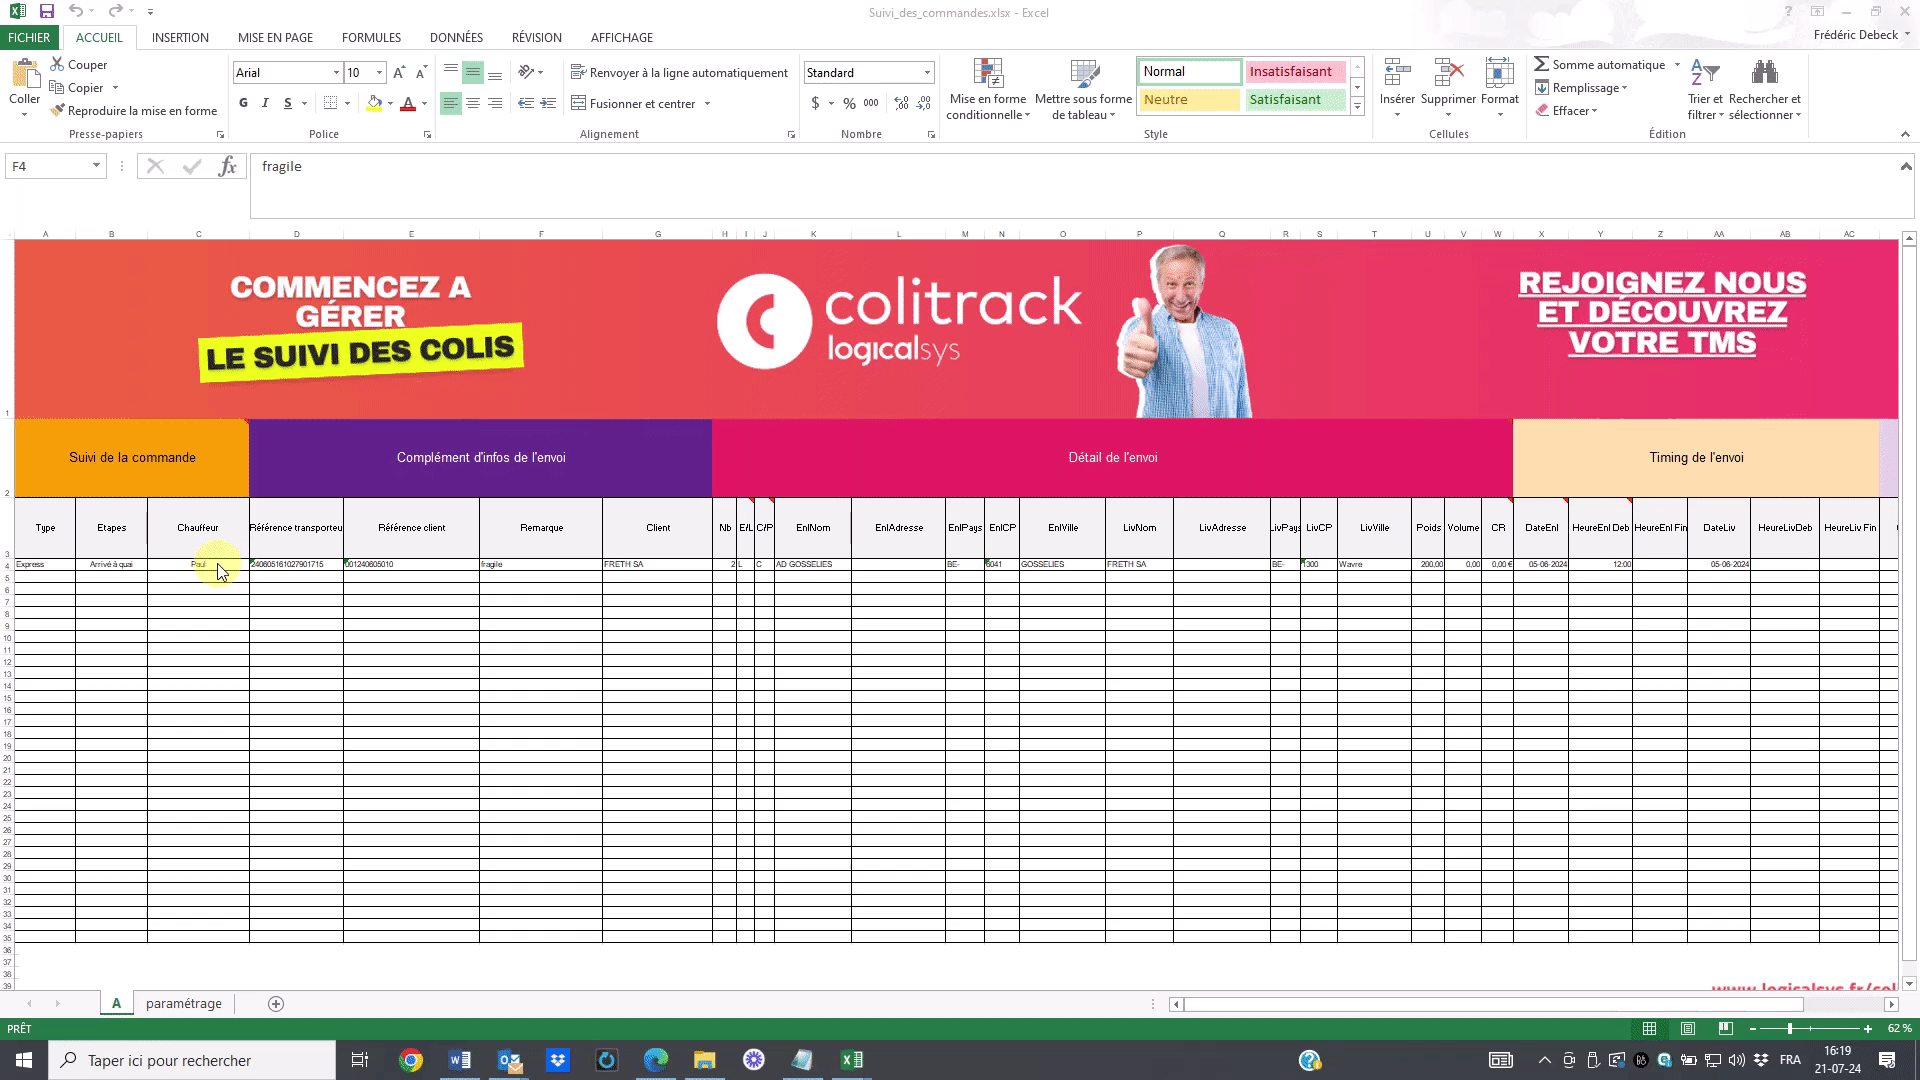This screenshot has height=1080, width=1920.
Task: Open Mettre sous forme de tableau
Action: click(1083, 89)
